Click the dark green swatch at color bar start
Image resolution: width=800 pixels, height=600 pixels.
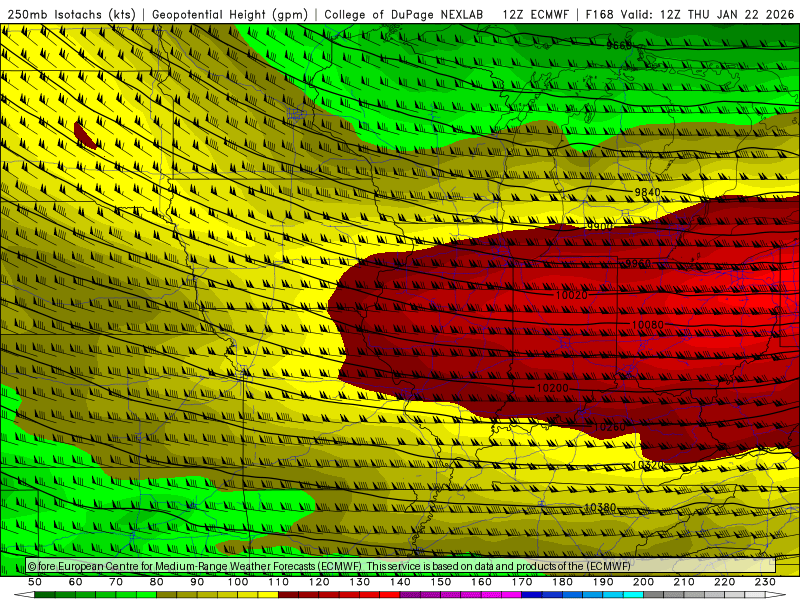45,595
